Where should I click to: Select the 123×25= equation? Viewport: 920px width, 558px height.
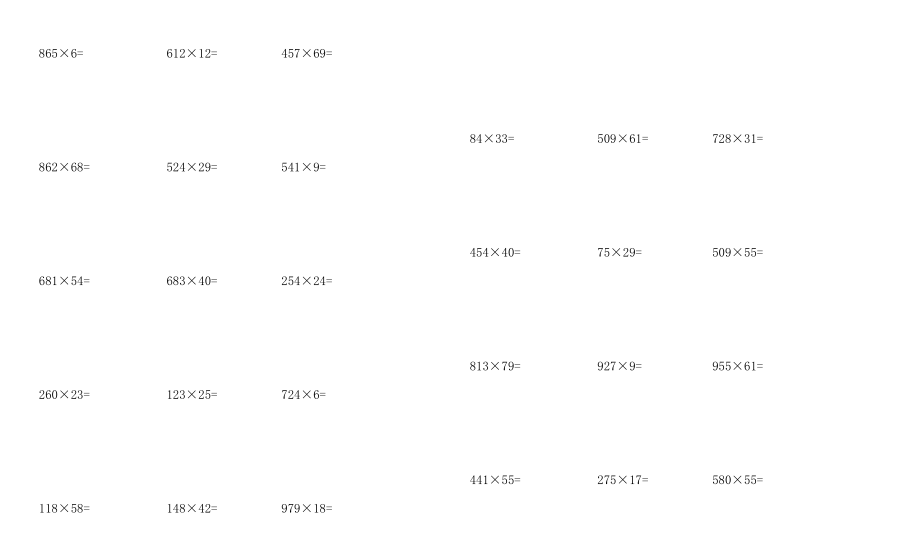tap(191, 395)
